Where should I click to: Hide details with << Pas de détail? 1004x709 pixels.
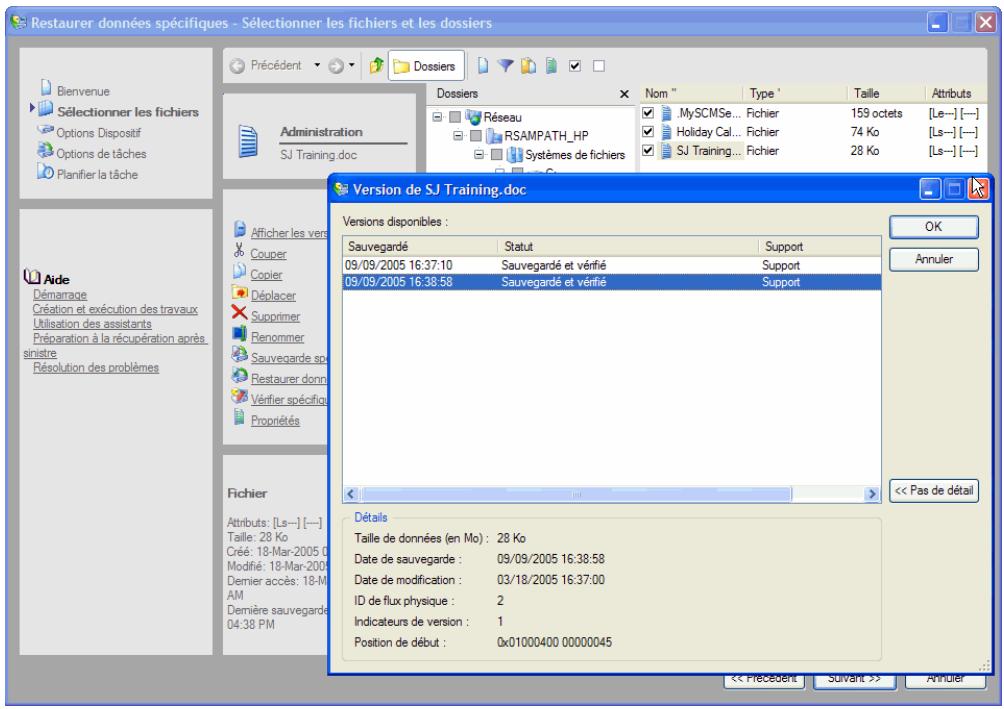point(934,491)
